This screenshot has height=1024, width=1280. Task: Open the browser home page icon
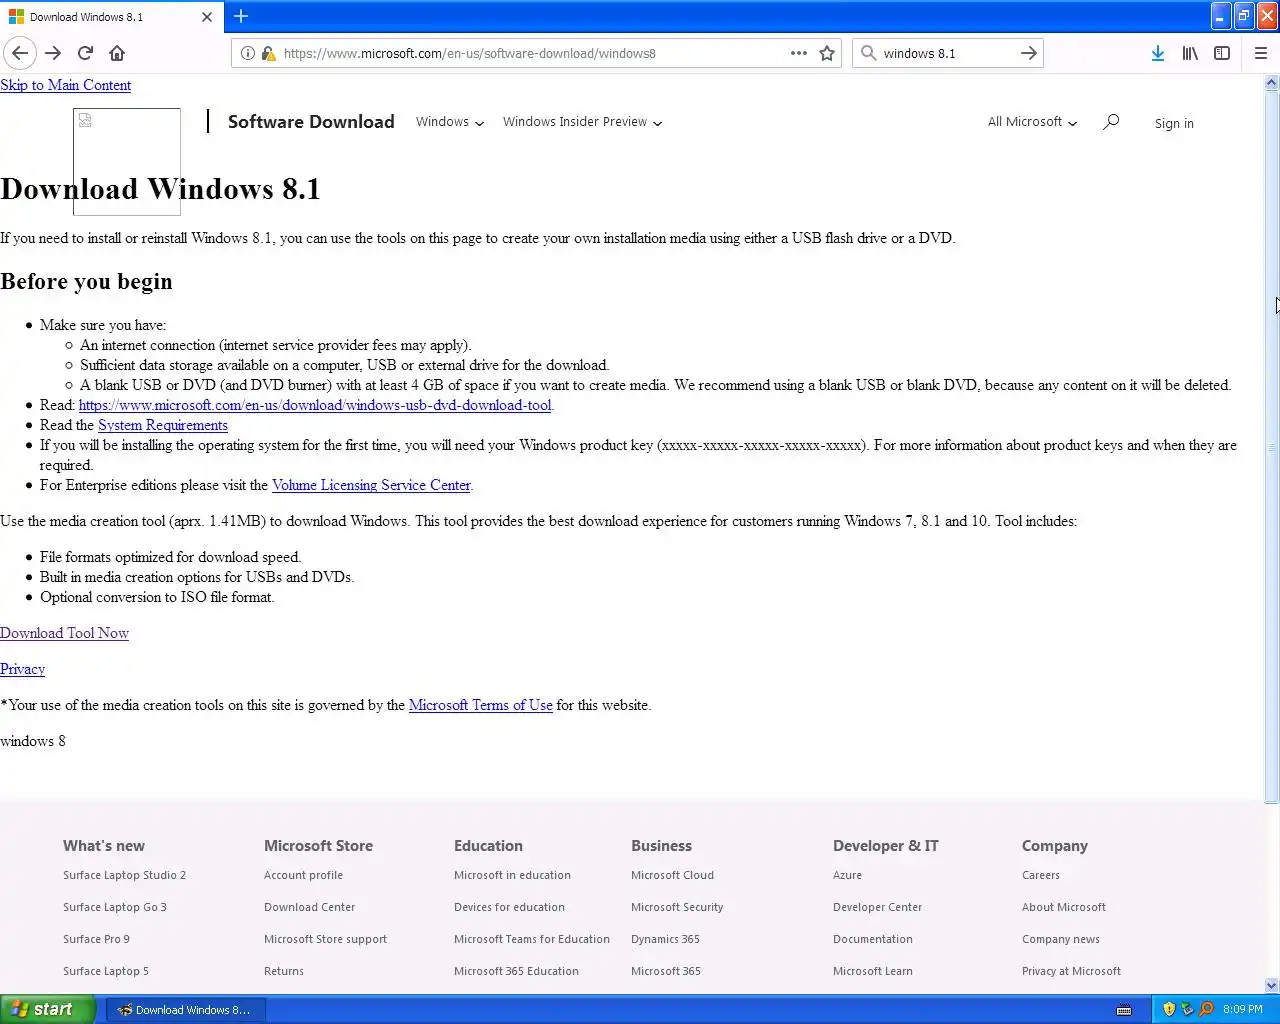tap(117, 53)
